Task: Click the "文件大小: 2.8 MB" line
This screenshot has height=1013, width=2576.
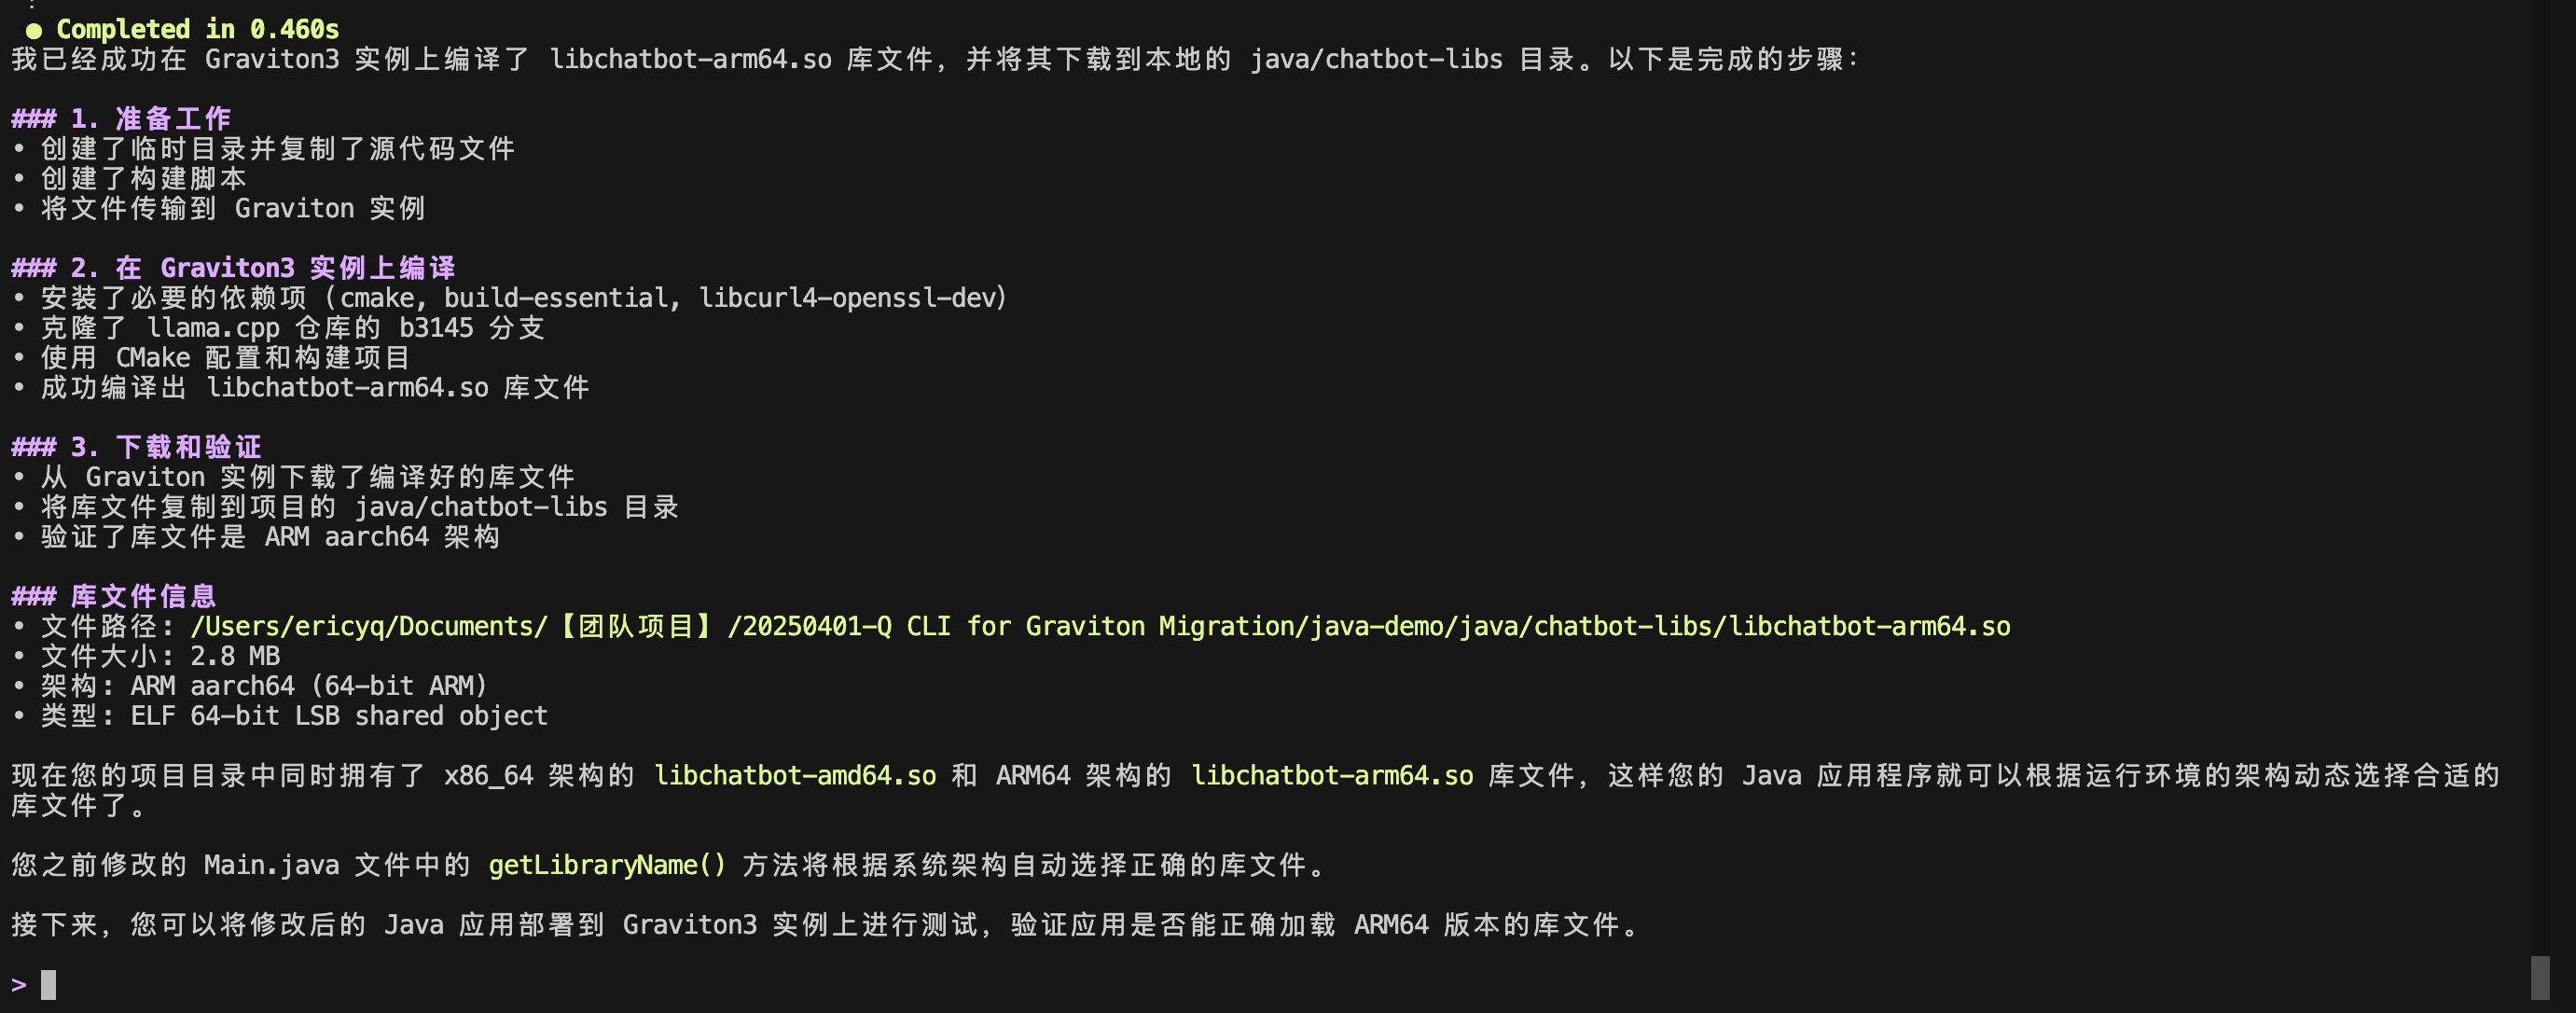Action: [x=160, y=657]
